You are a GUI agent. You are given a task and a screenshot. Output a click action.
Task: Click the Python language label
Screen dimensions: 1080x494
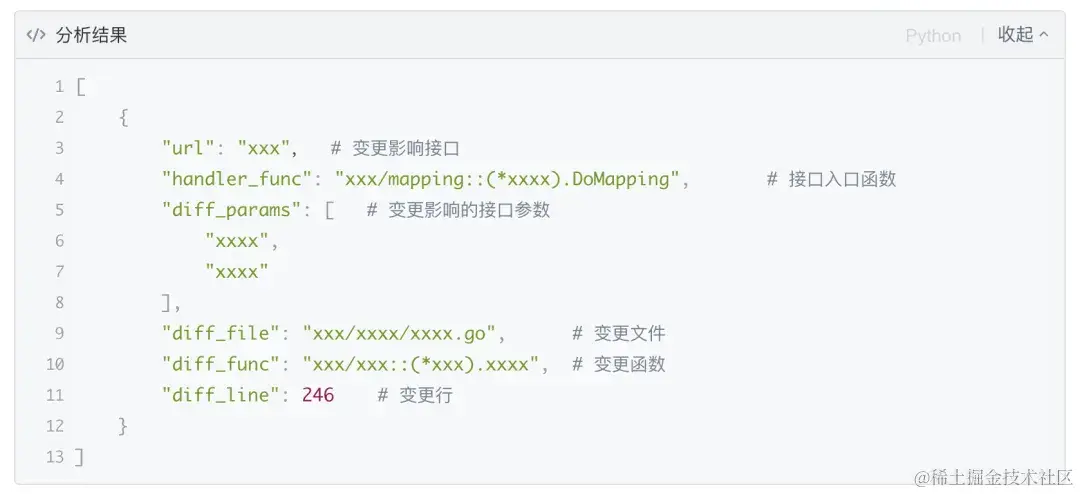pos(933,36)
